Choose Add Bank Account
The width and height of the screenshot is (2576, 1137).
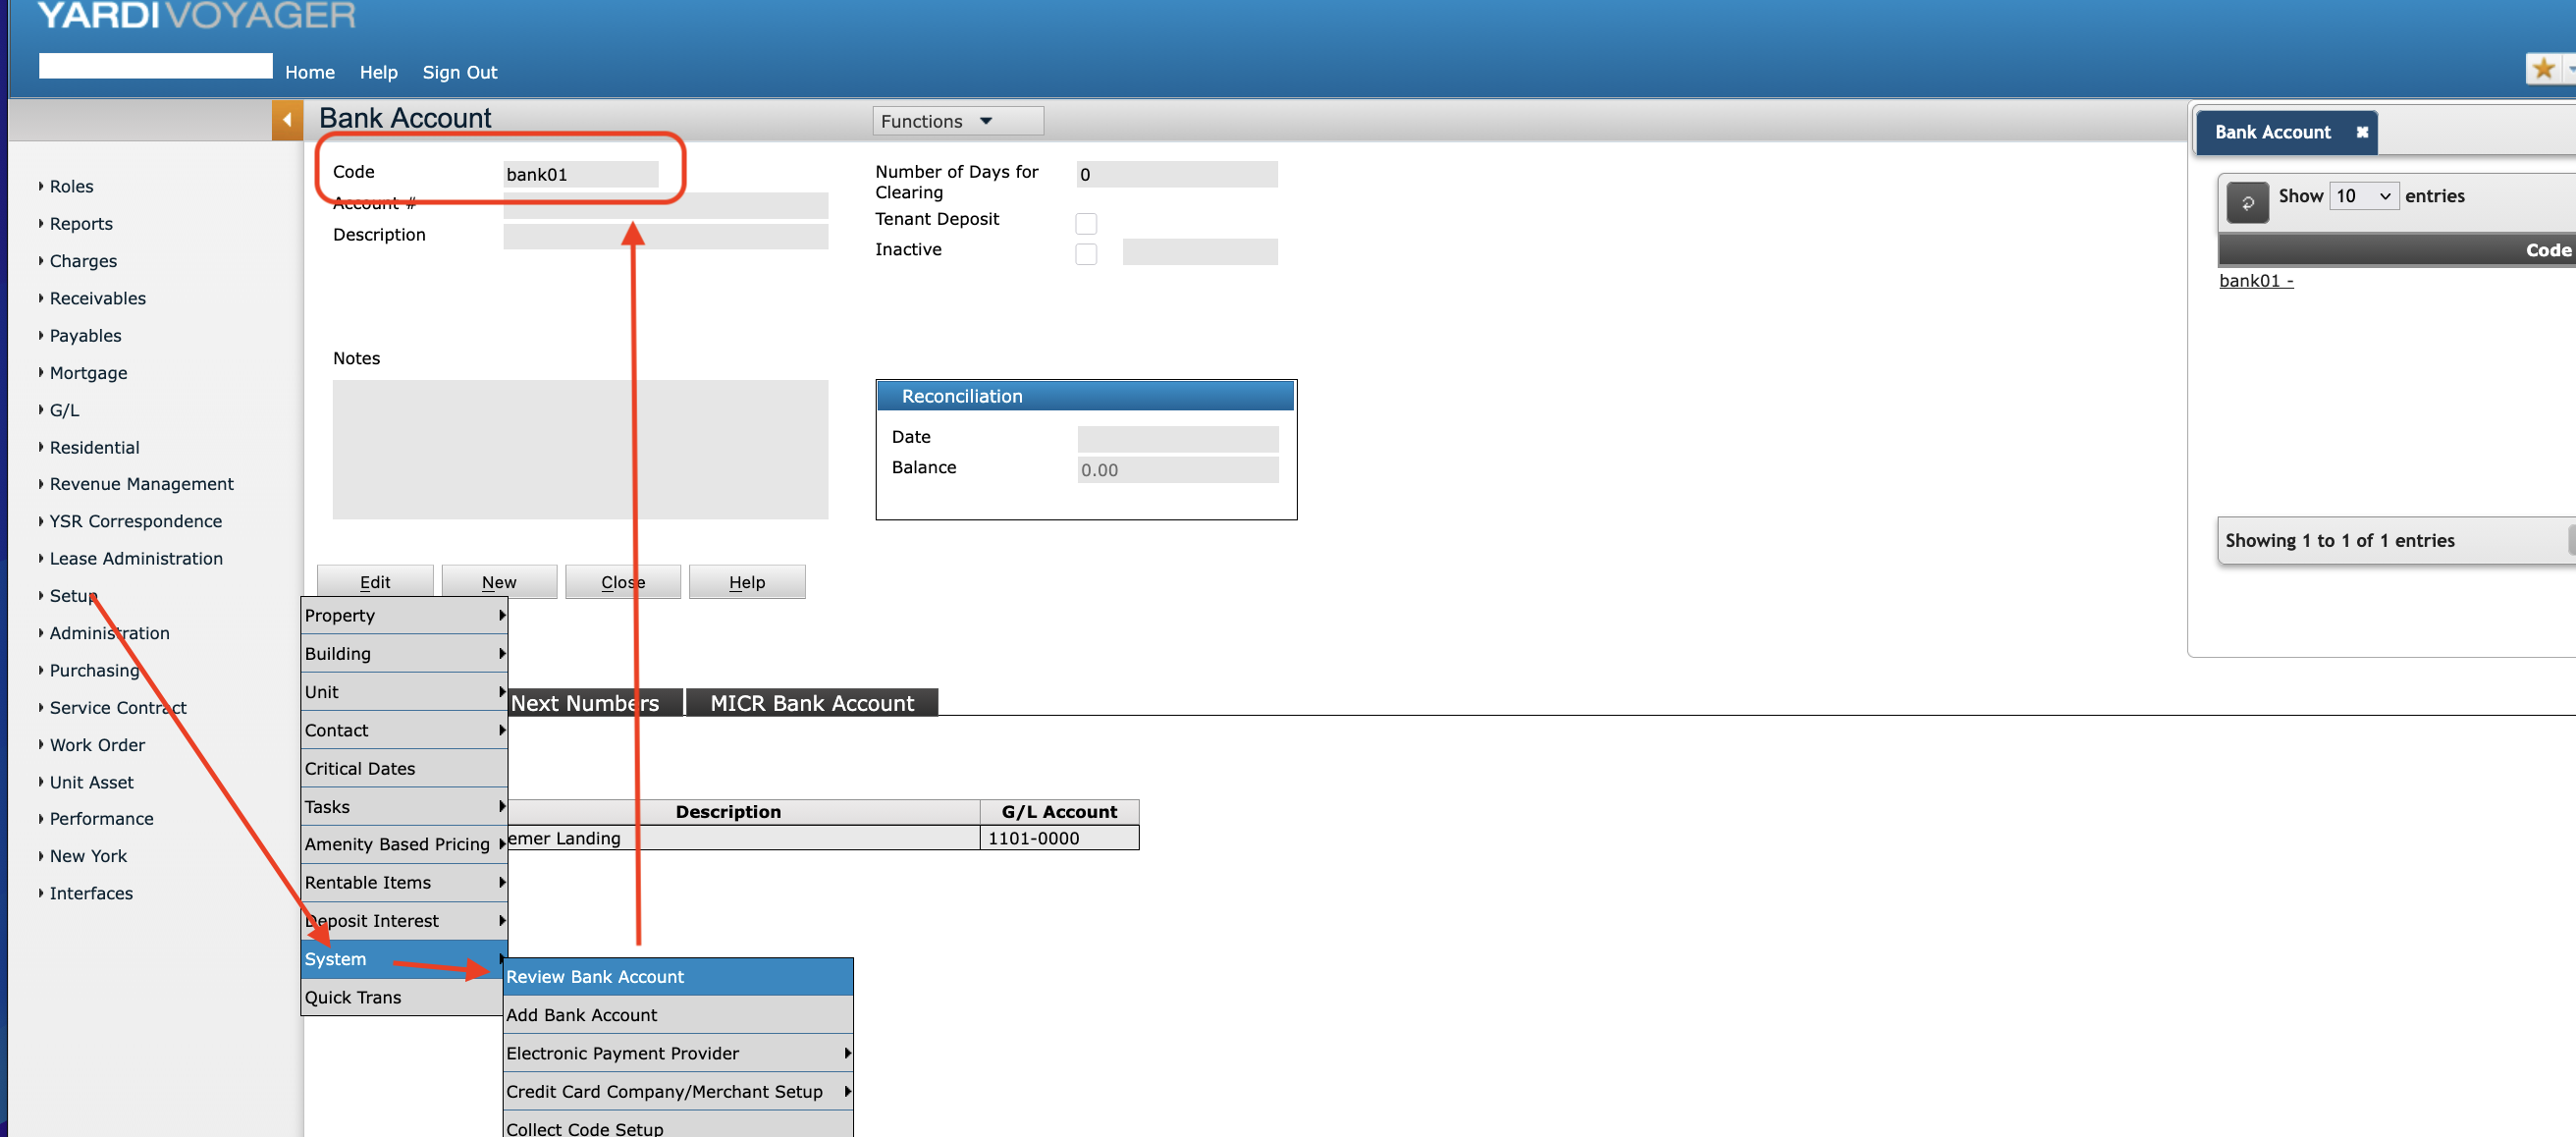click(x=678, y=1016)
